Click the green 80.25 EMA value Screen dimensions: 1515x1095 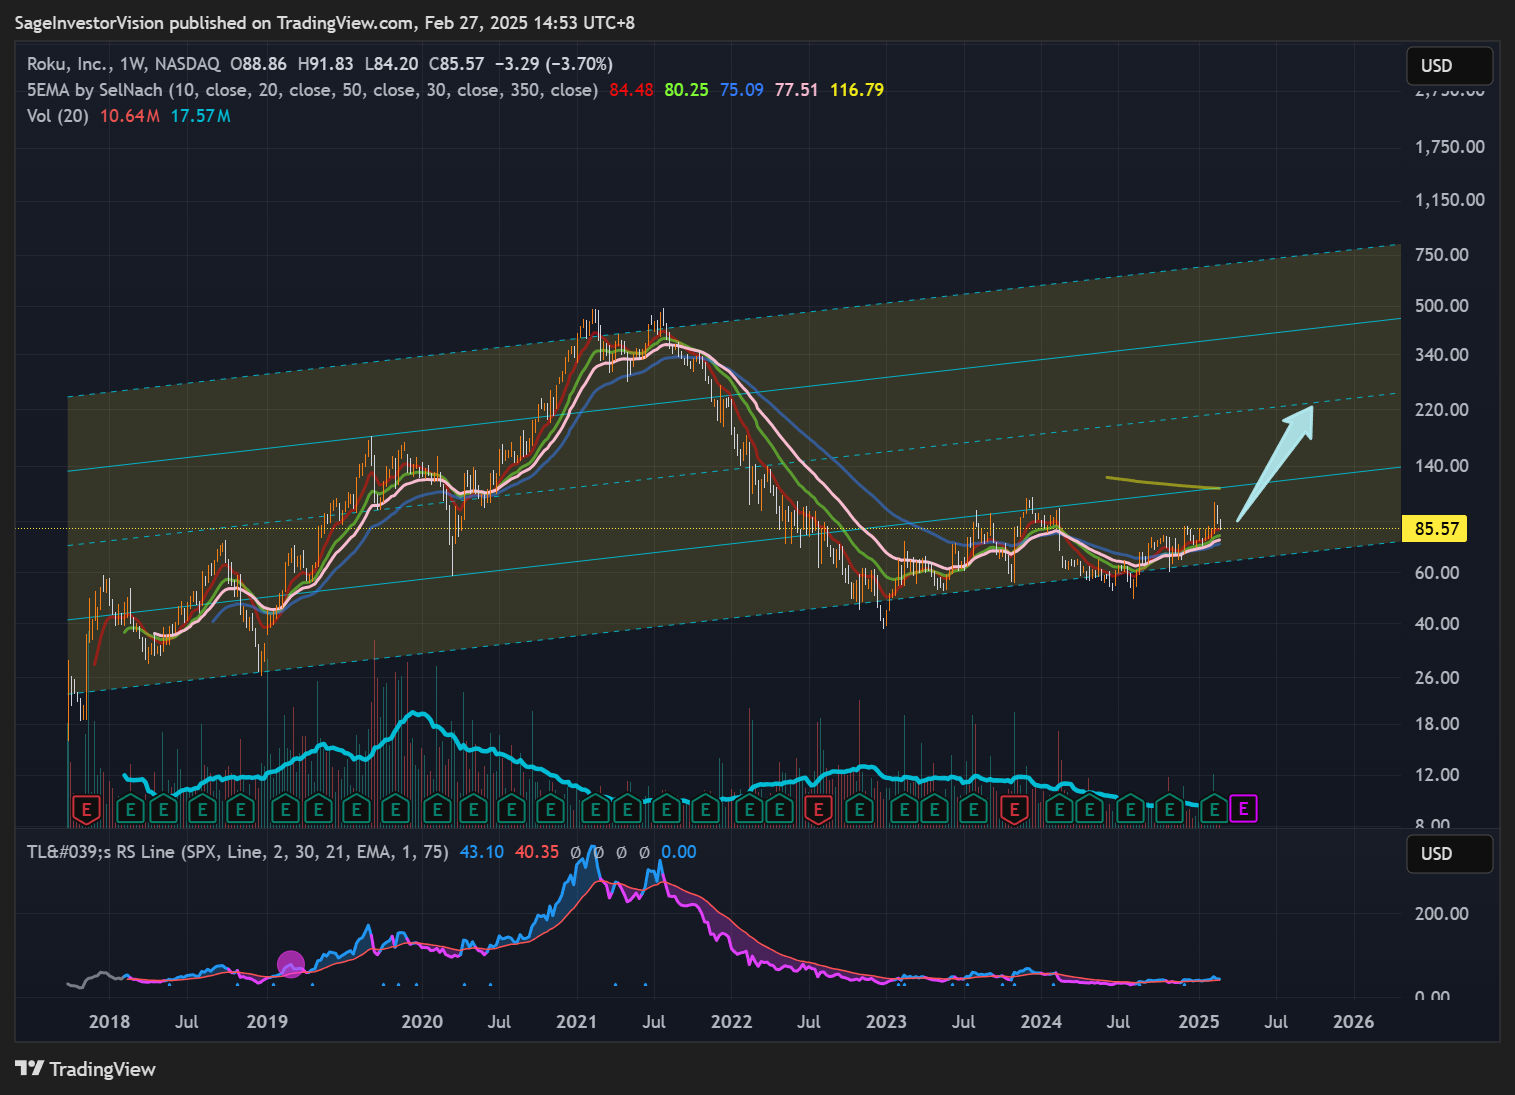pos(686,90)
